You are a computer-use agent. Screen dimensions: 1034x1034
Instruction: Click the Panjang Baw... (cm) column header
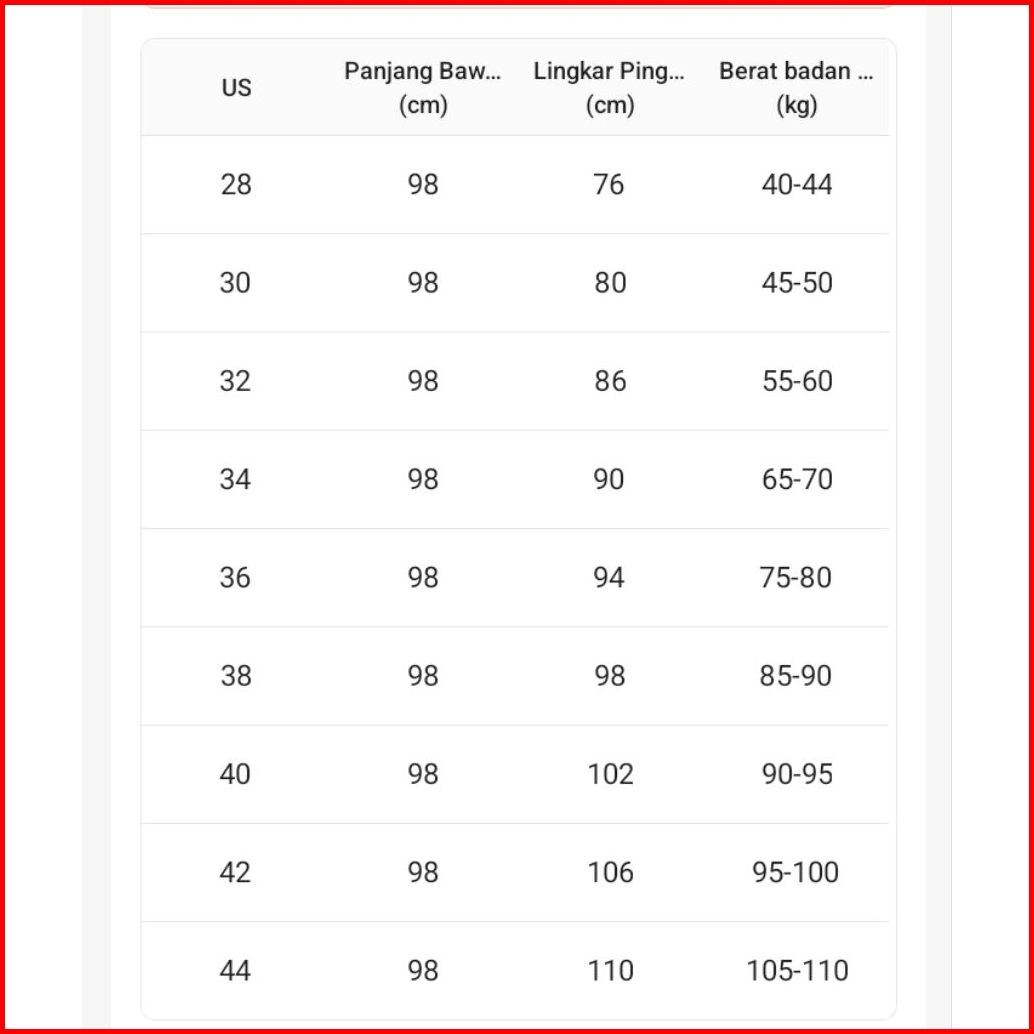[x=422, y=88]
